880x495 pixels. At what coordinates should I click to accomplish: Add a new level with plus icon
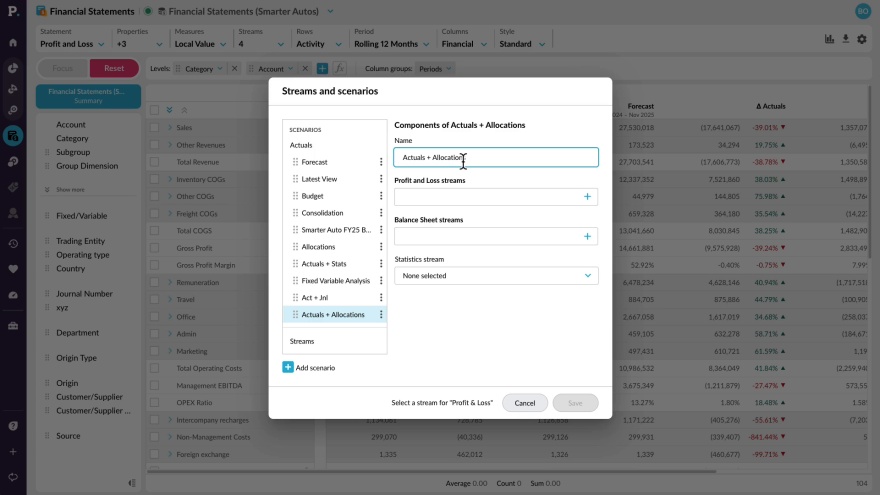tap(322, 68)
